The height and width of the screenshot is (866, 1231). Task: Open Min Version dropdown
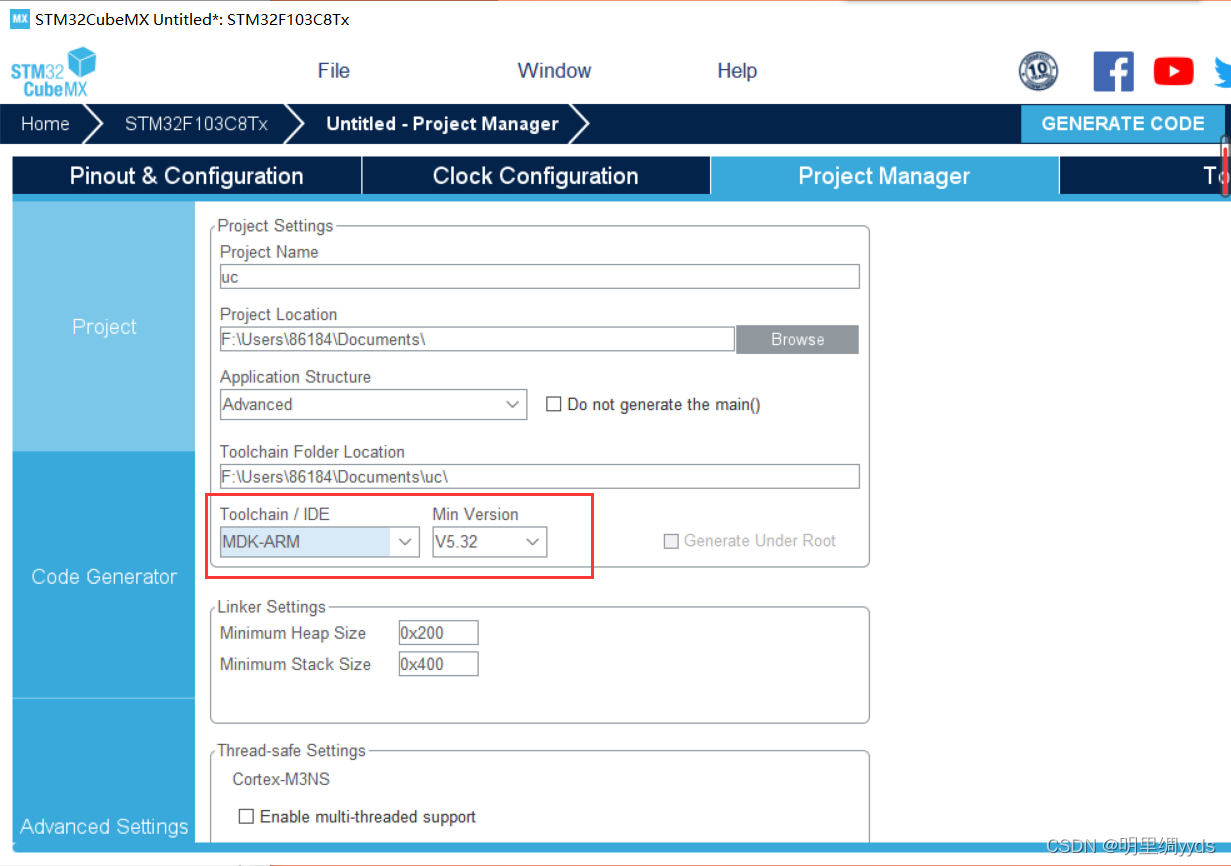click(489, 542)
